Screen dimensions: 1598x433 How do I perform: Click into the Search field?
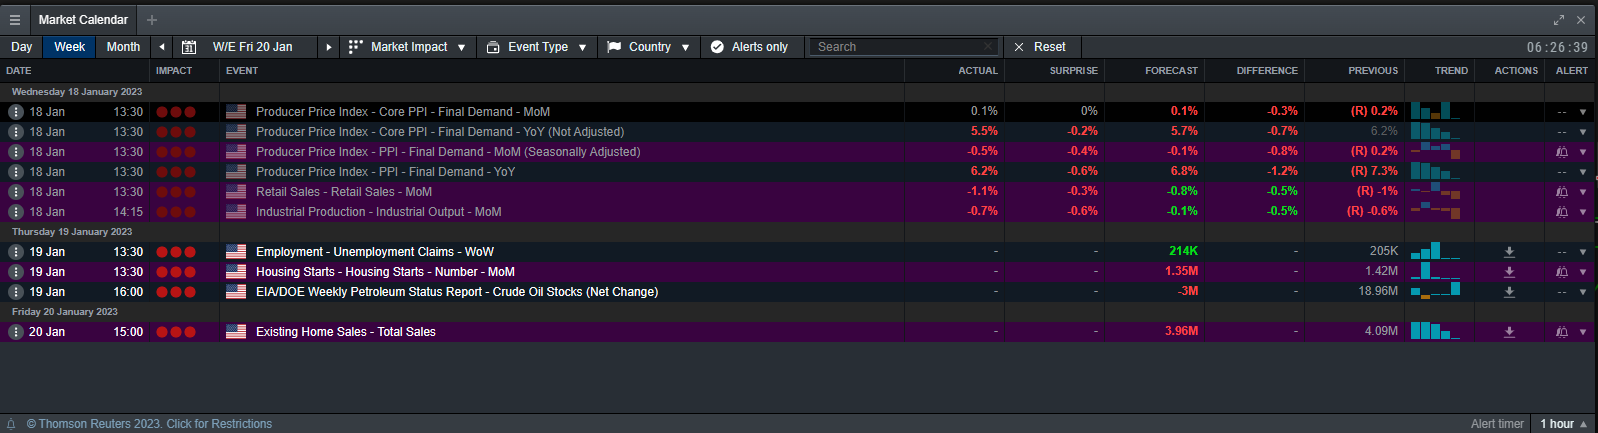pos(898,47)
